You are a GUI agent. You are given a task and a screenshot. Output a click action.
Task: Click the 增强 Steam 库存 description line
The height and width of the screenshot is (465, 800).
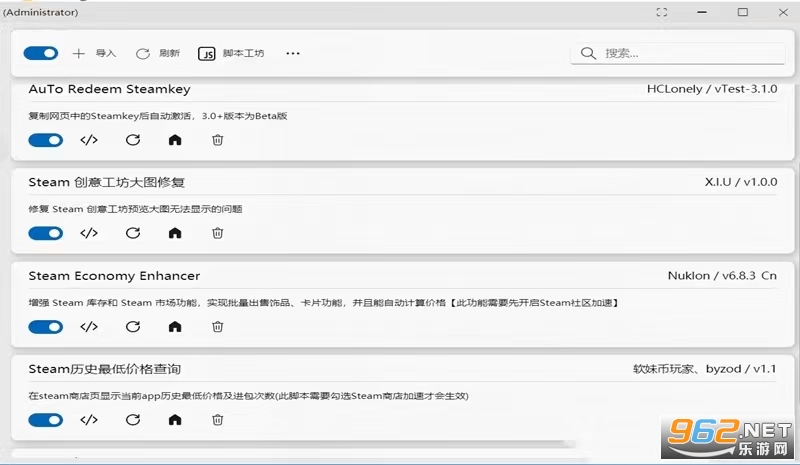click(x=323, y=303)
